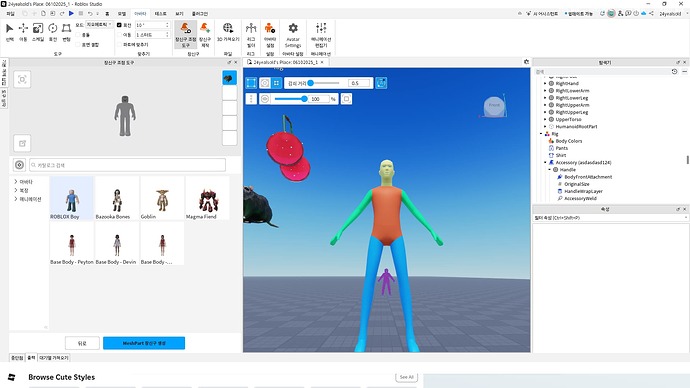
Task: Switch to the Plugins ribbon tab
Action: pyautogui.click(x=200, y=14)
